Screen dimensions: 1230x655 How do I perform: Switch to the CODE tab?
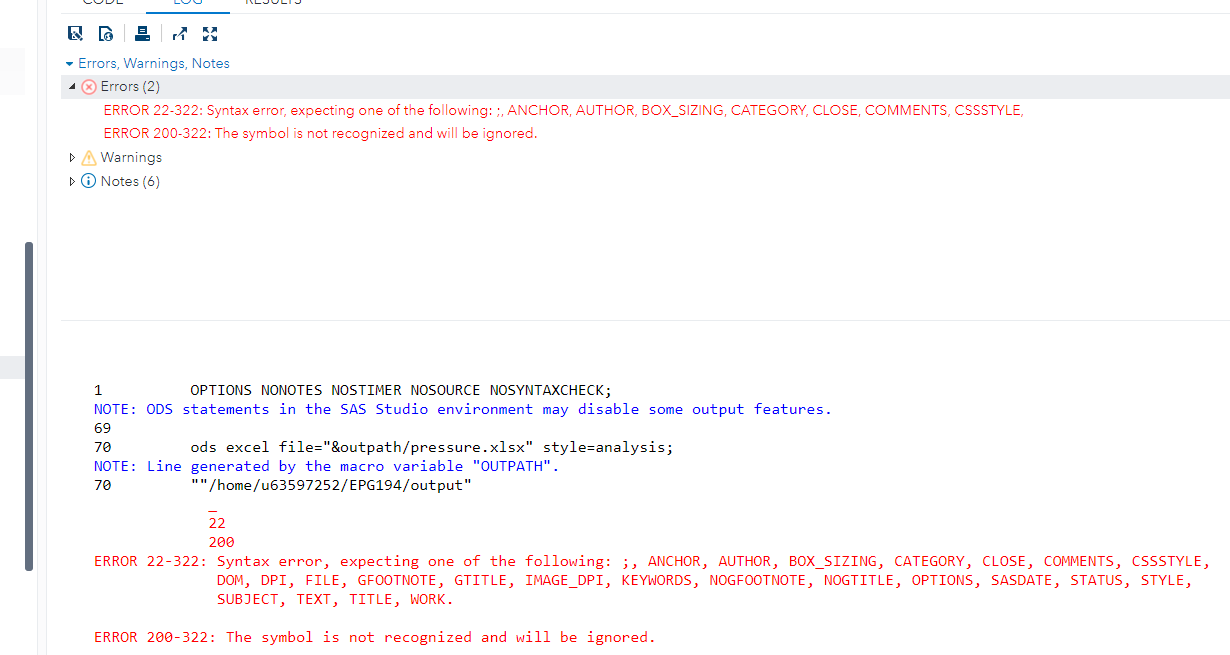(103, 3)
